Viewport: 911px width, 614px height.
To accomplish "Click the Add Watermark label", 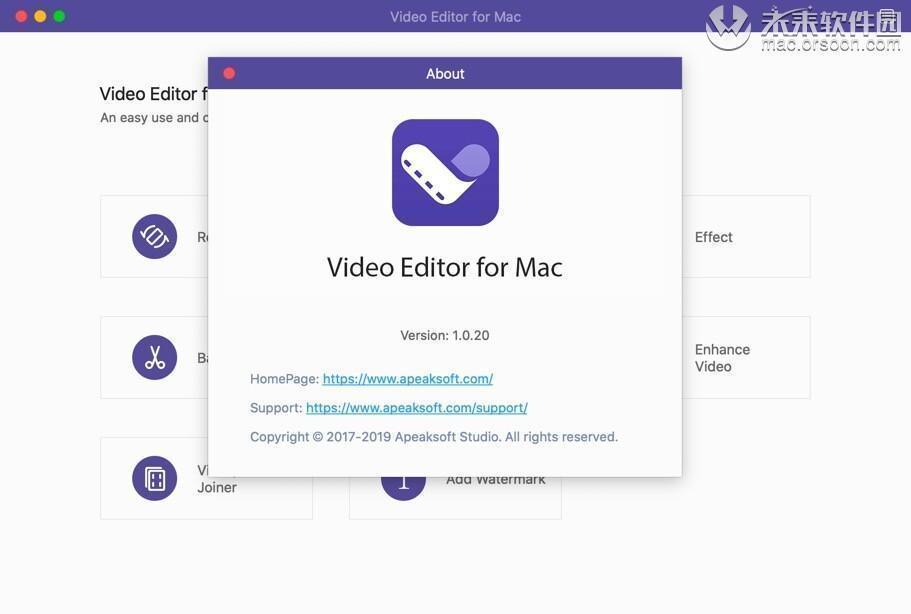I will point(496,481).
